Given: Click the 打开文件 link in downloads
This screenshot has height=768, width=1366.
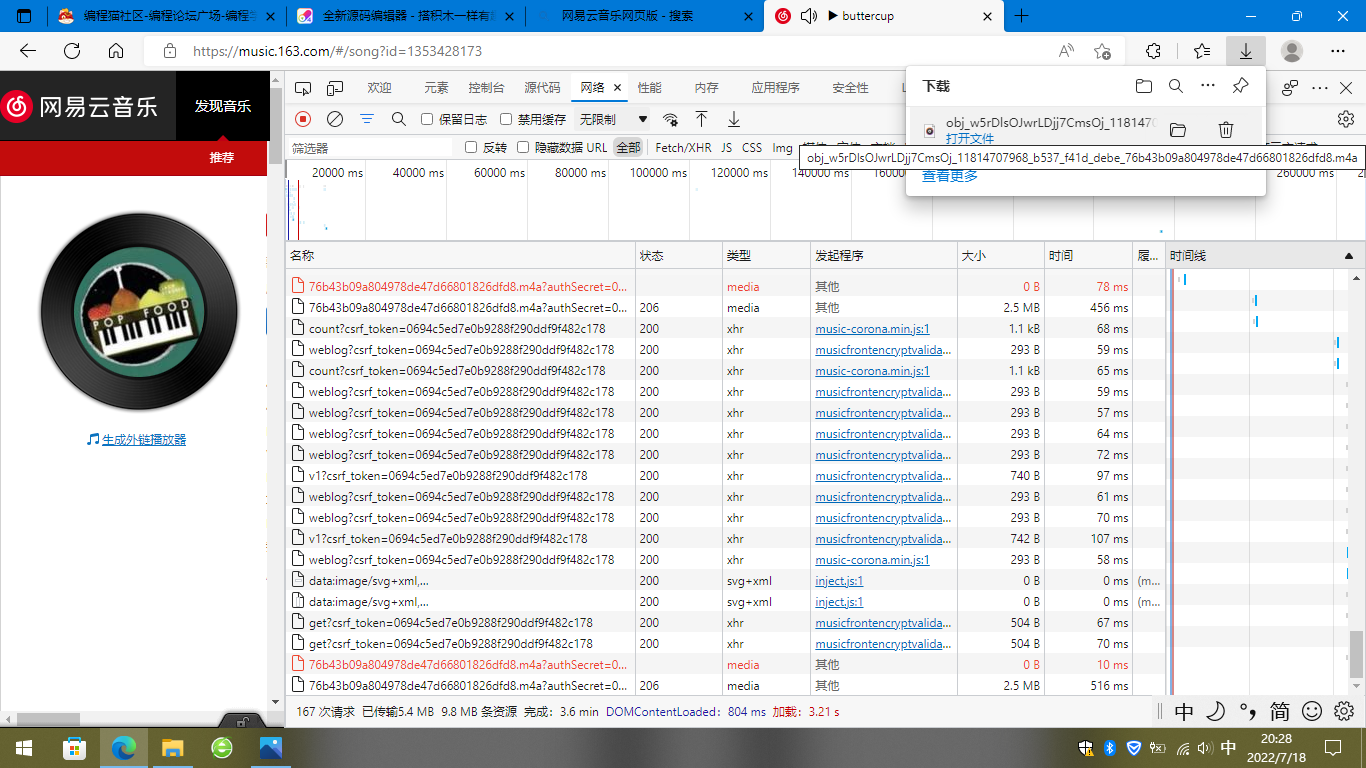Looking at the screenshot, I should point(970,138).
